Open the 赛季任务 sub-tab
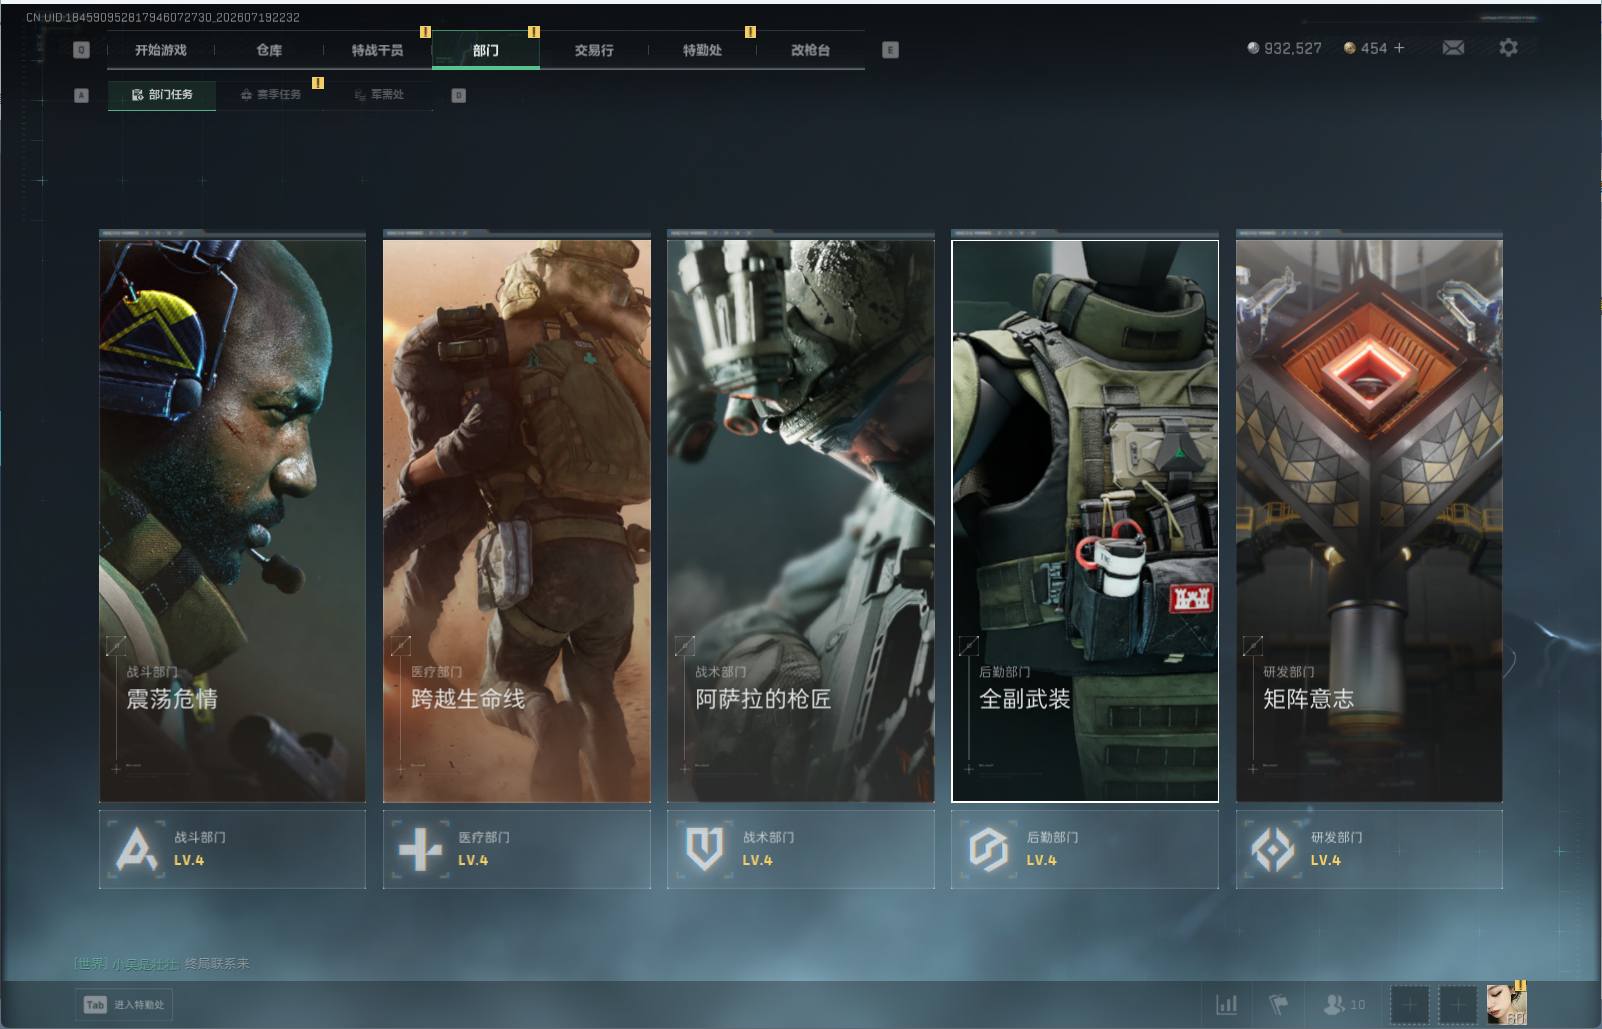1602x1029 pixels. 270,95
